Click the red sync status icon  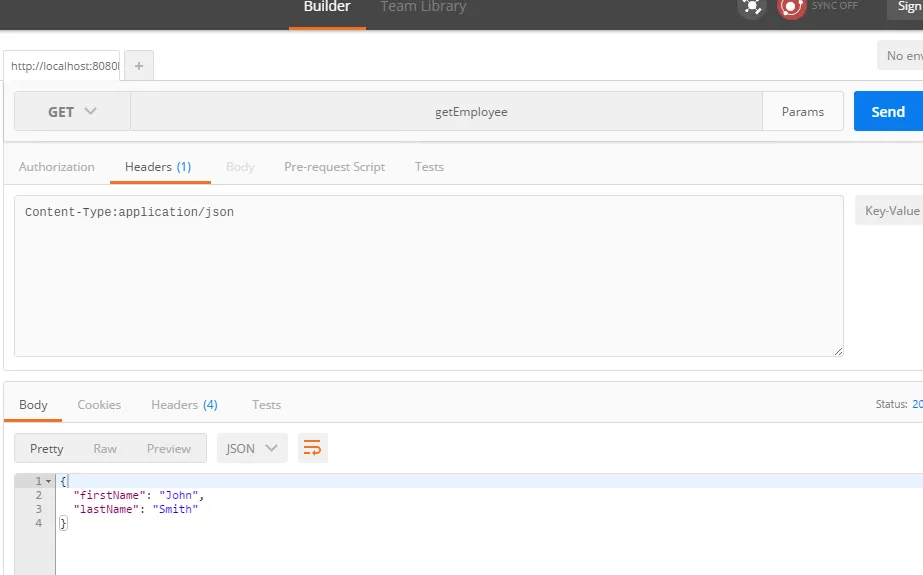791,8
